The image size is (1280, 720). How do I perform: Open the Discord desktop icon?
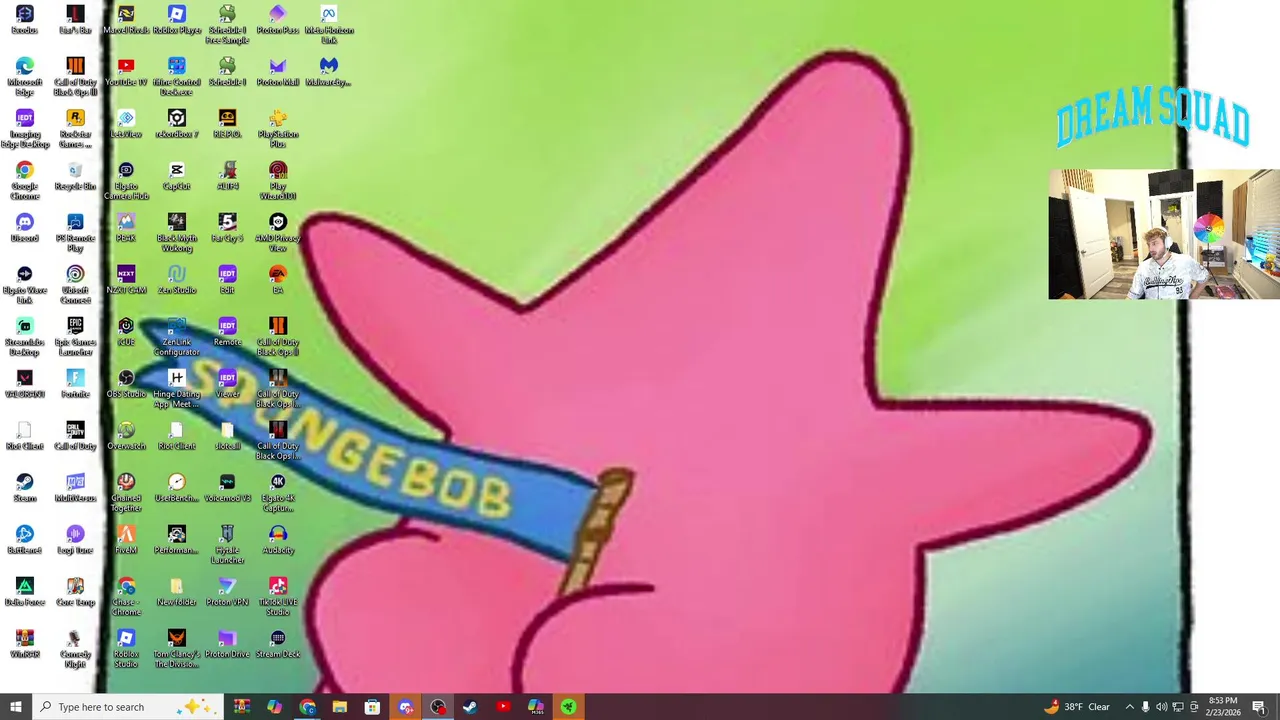[x=25, y=228]
